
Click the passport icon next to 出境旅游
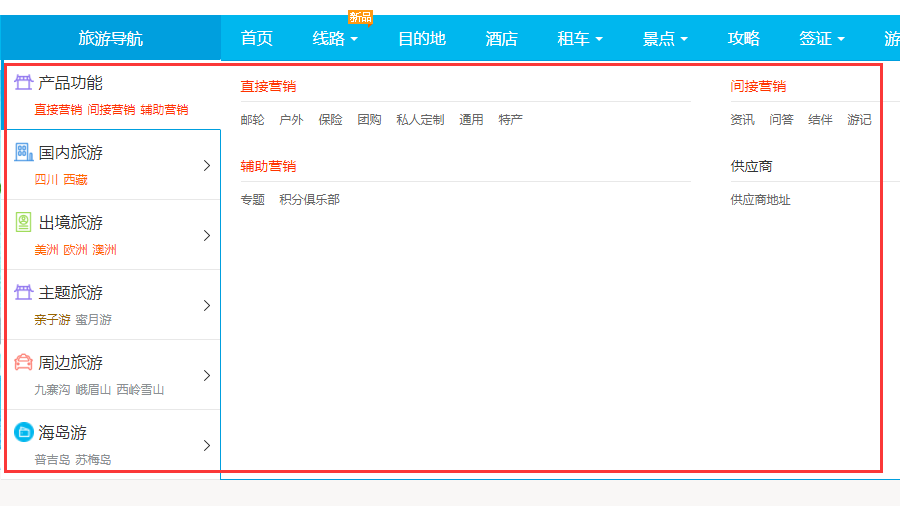24,222
